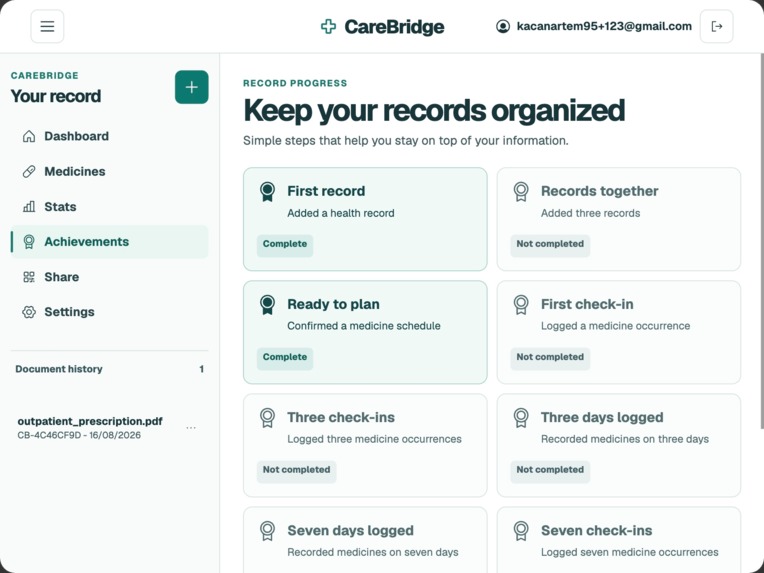Click document history count 1
The image size is (764, 573).
click(201, 369)
